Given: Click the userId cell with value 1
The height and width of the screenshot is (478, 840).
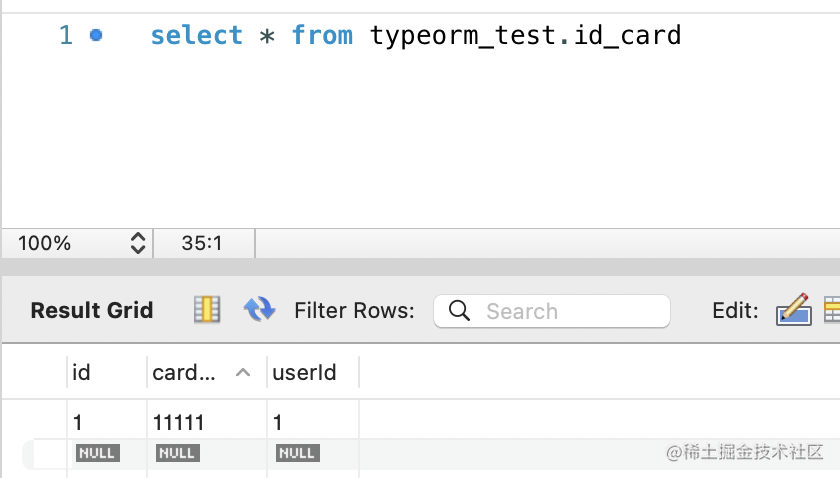Looking at the screenshot, I should click(x=277, y=423).
